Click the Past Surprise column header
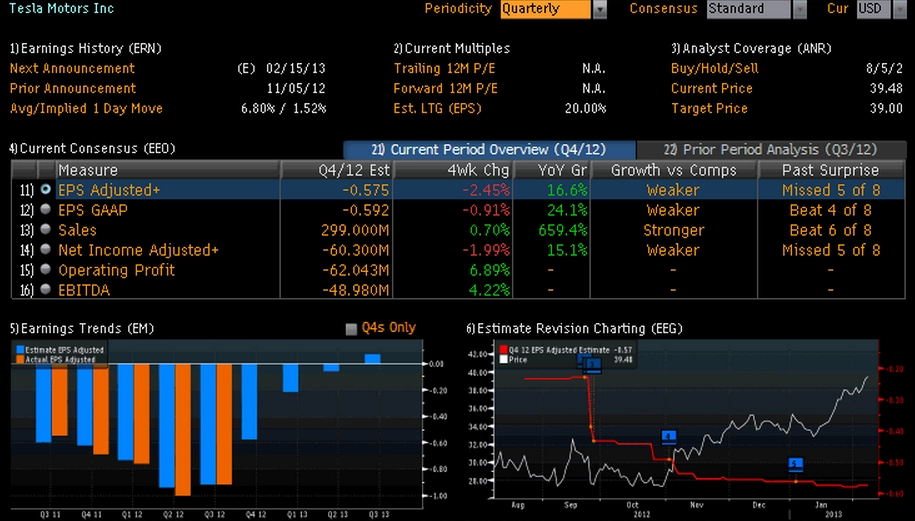Viewport: 915px width, 521px height. point(830,170)
